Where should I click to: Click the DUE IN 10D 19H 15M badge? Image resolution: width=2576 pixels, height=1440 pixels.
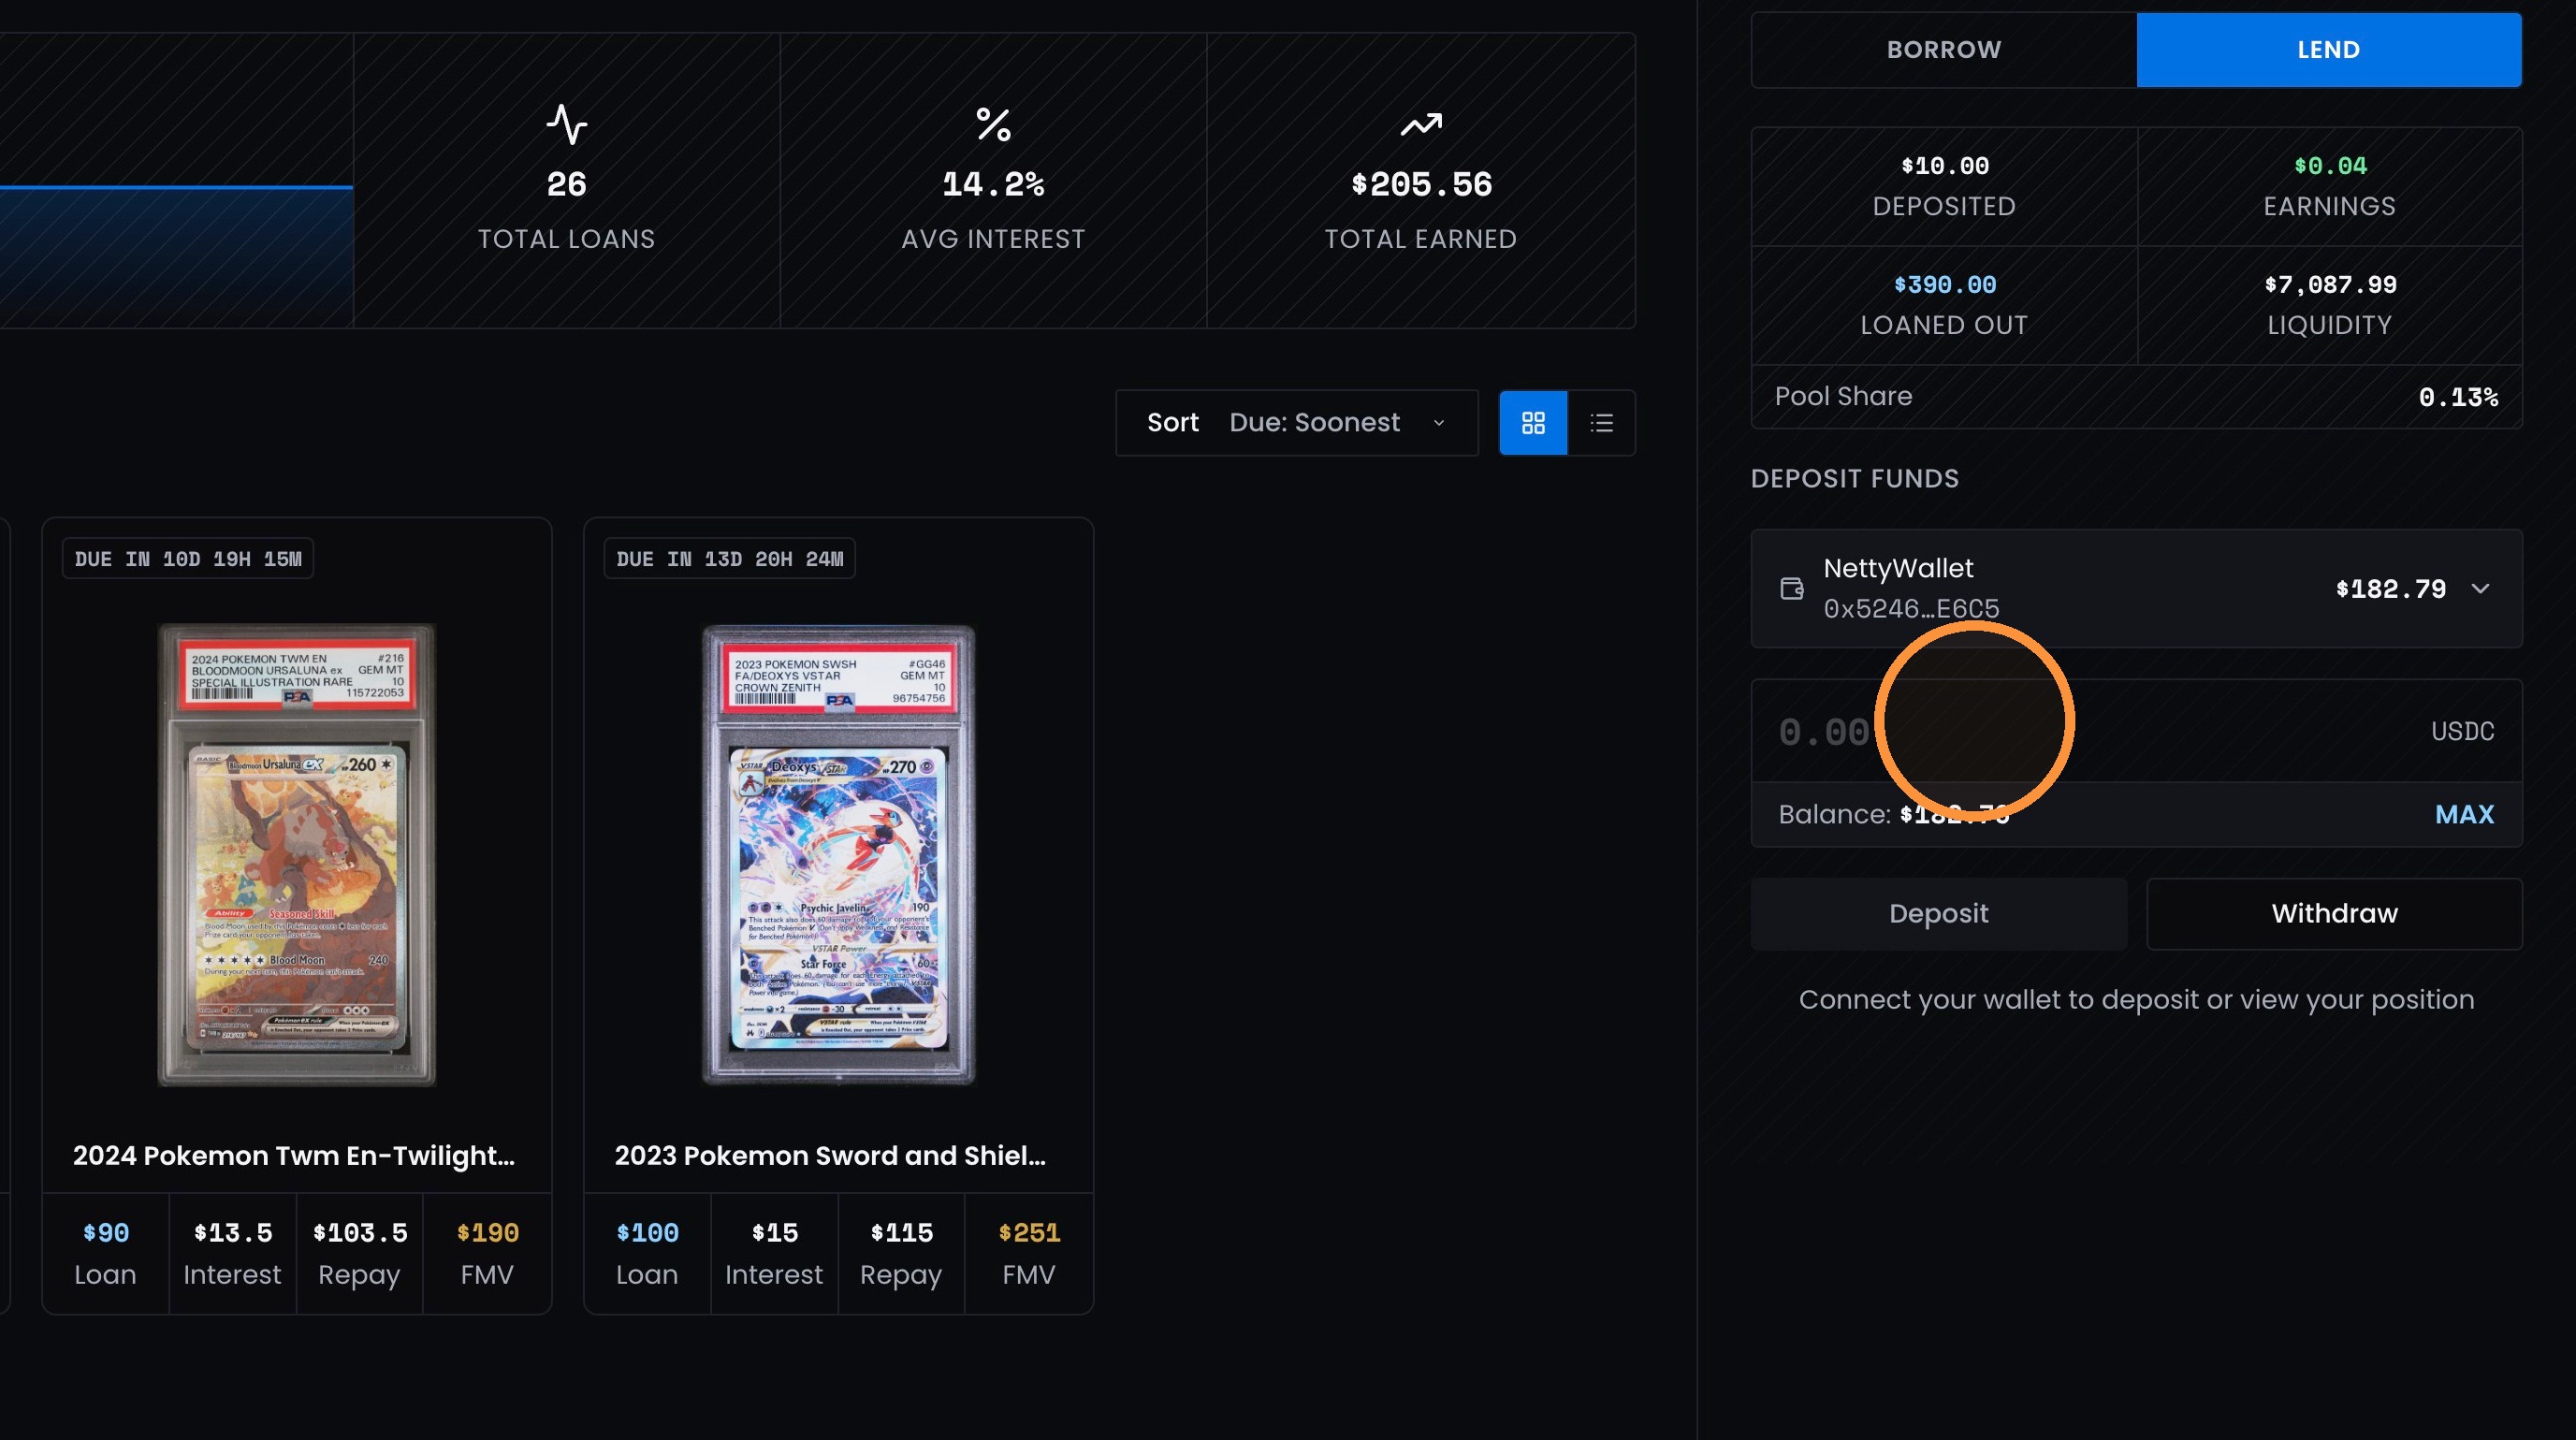click(188, 559)
